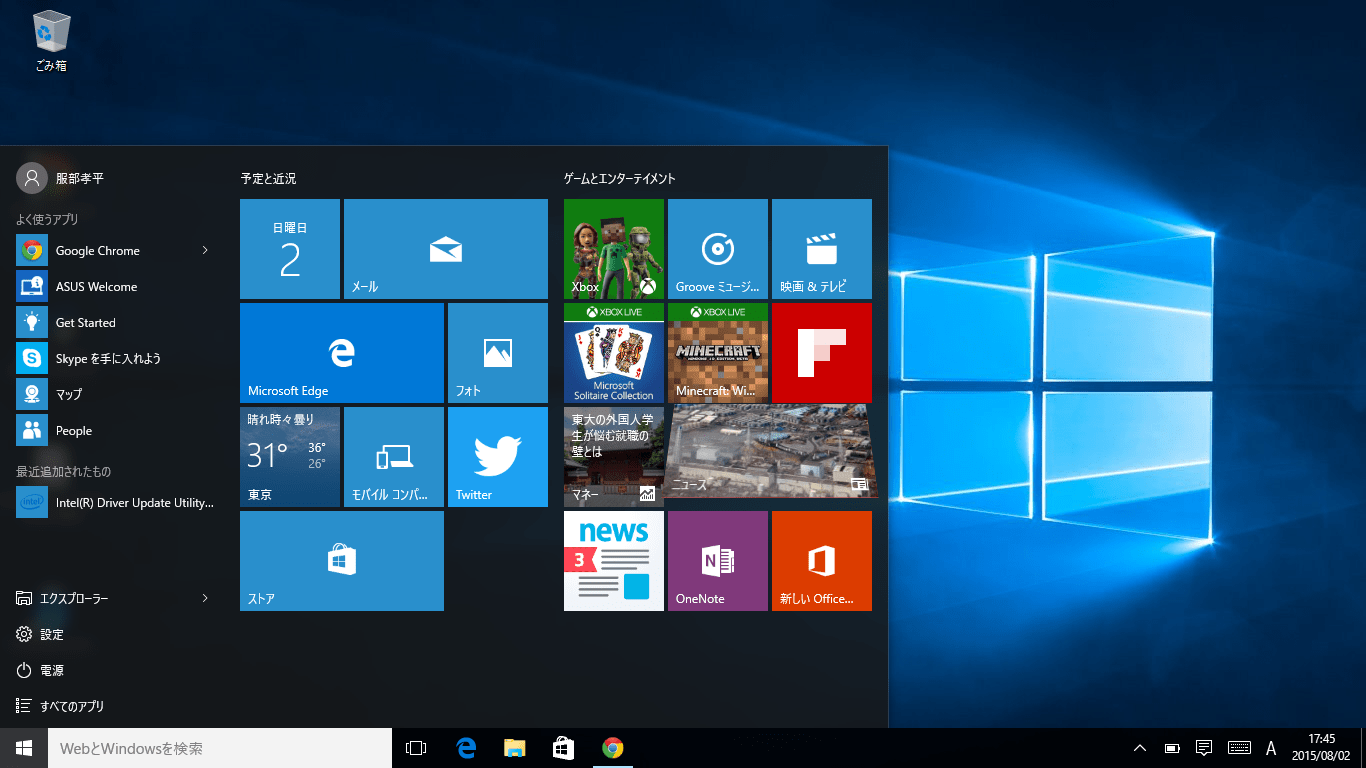Open the touch keyboard icon
Screen dimensions: 1366x768
(x=1239, y=748)
